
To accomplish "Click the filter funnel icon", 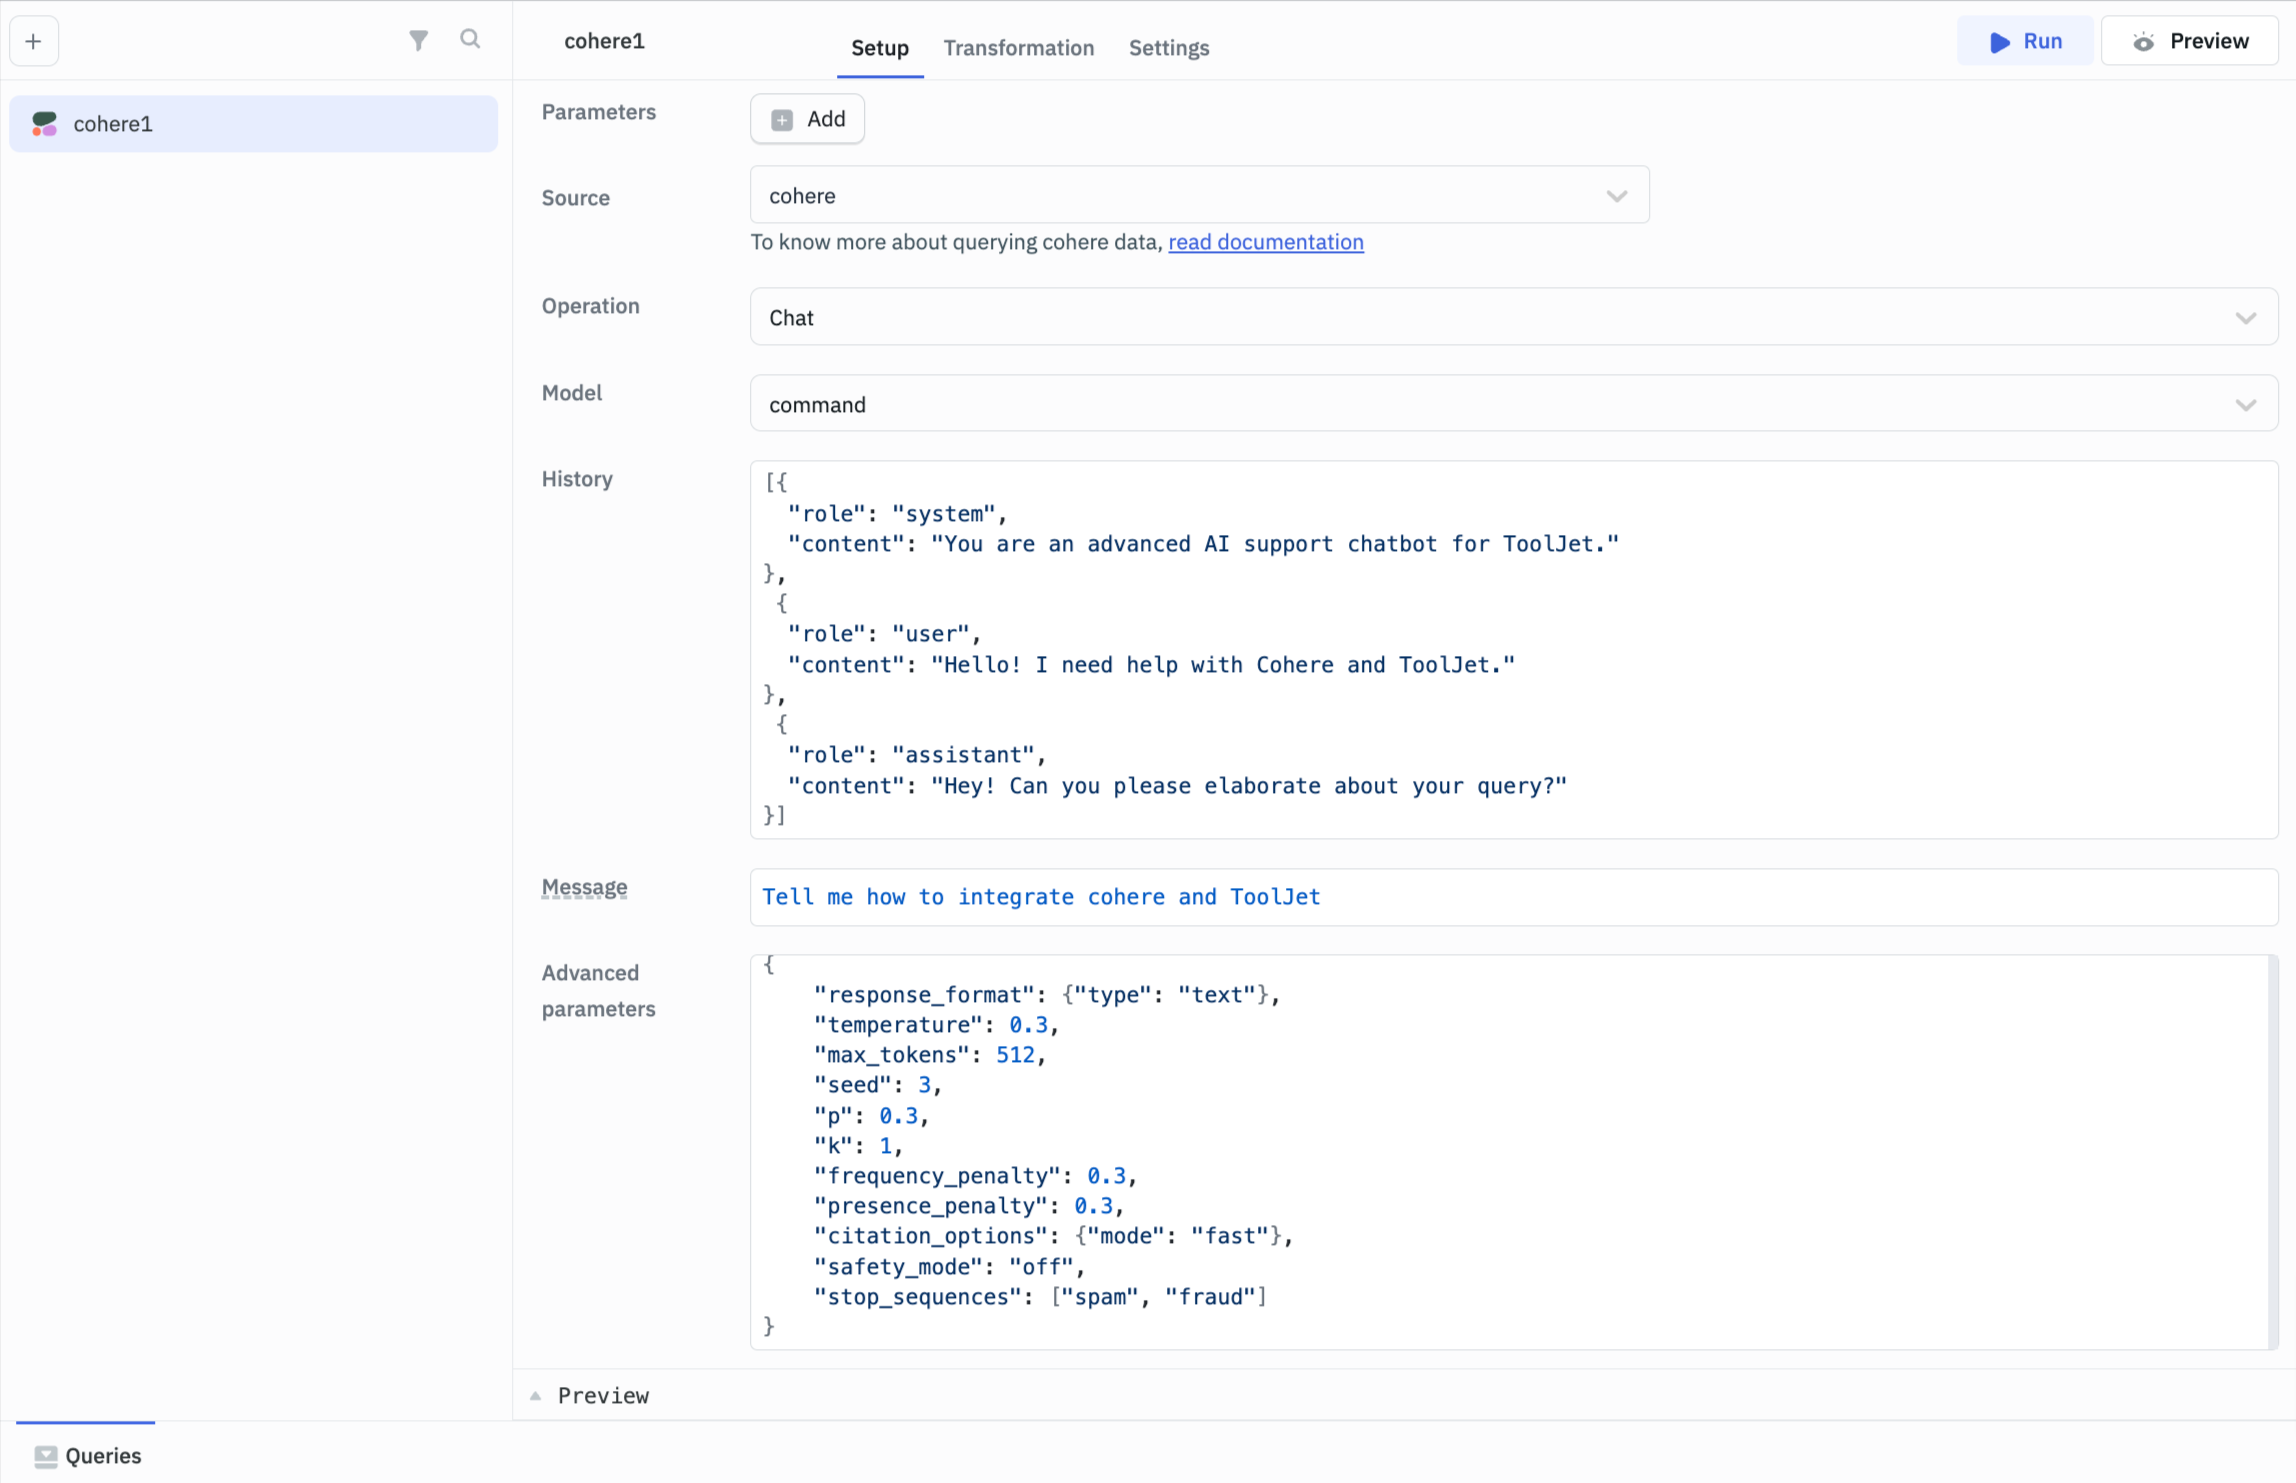I will (419, 40).
